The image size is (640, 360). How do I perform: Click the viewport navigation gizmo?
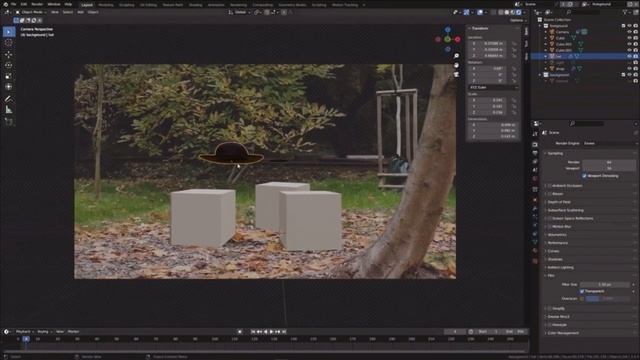[x=448, y=39]
